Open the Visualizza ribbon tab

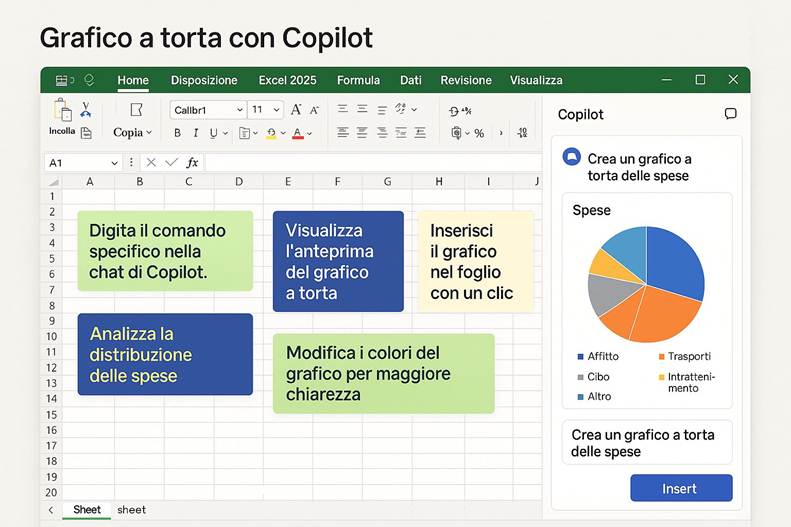pyautogui.click(x=536, y=80)
